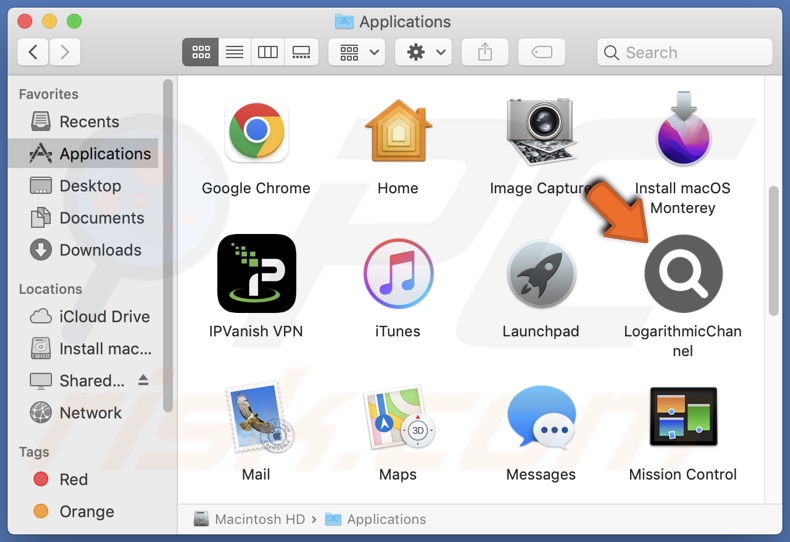Switch to icon view
Image resolution: width=790 pixels, height=542 pixels.
(201, 52)
